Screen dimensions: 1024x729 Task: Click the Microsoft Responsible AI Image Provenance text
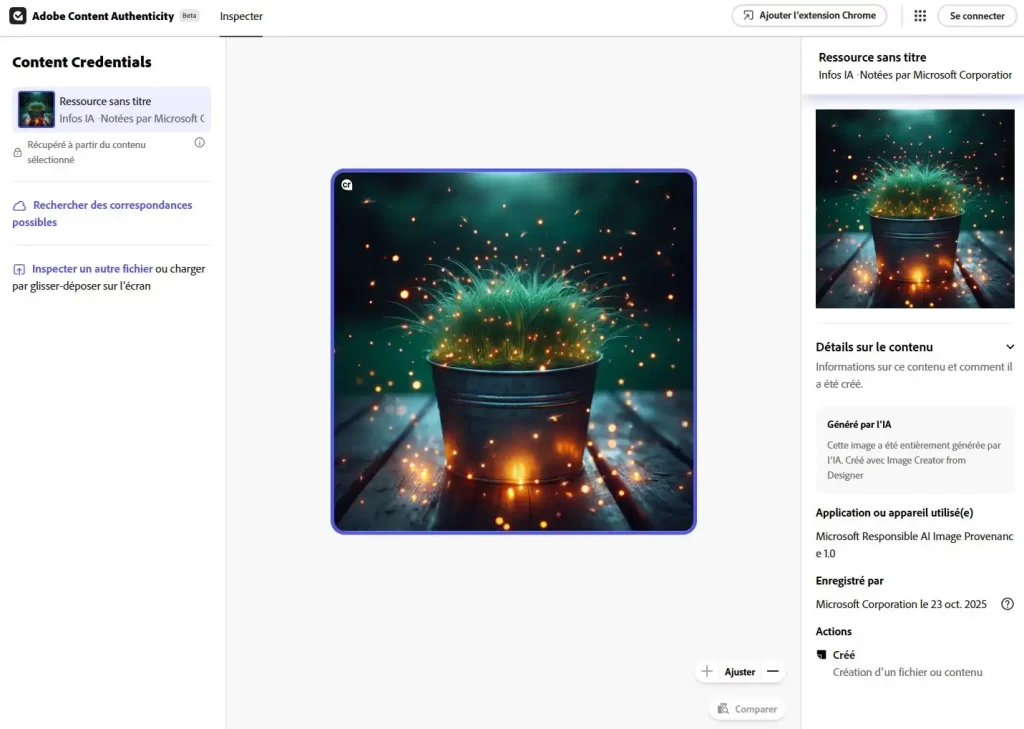click(914, 545)
